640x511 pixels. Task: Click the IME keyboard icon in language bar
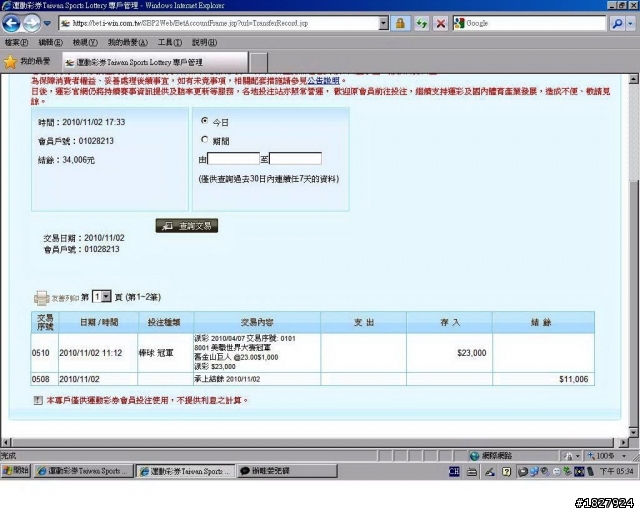coord(472,472)
